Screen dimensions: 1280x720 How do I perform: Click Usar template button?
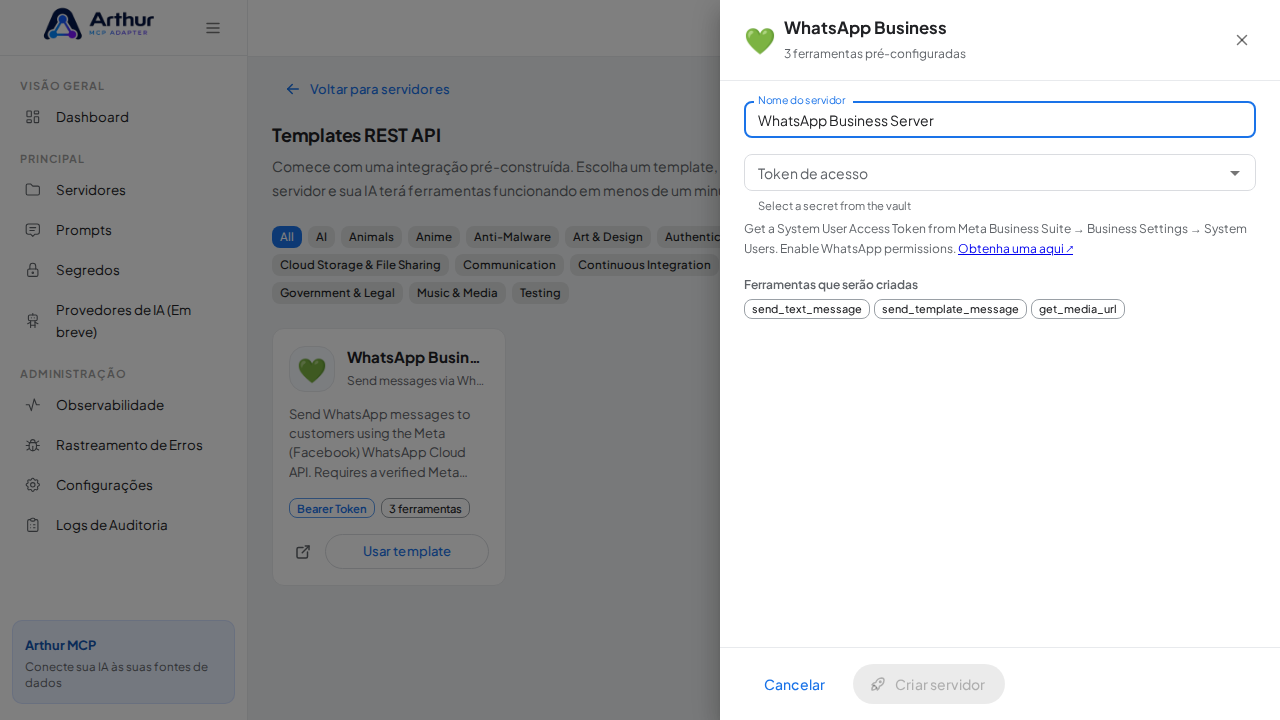click(x=407, y=551)
